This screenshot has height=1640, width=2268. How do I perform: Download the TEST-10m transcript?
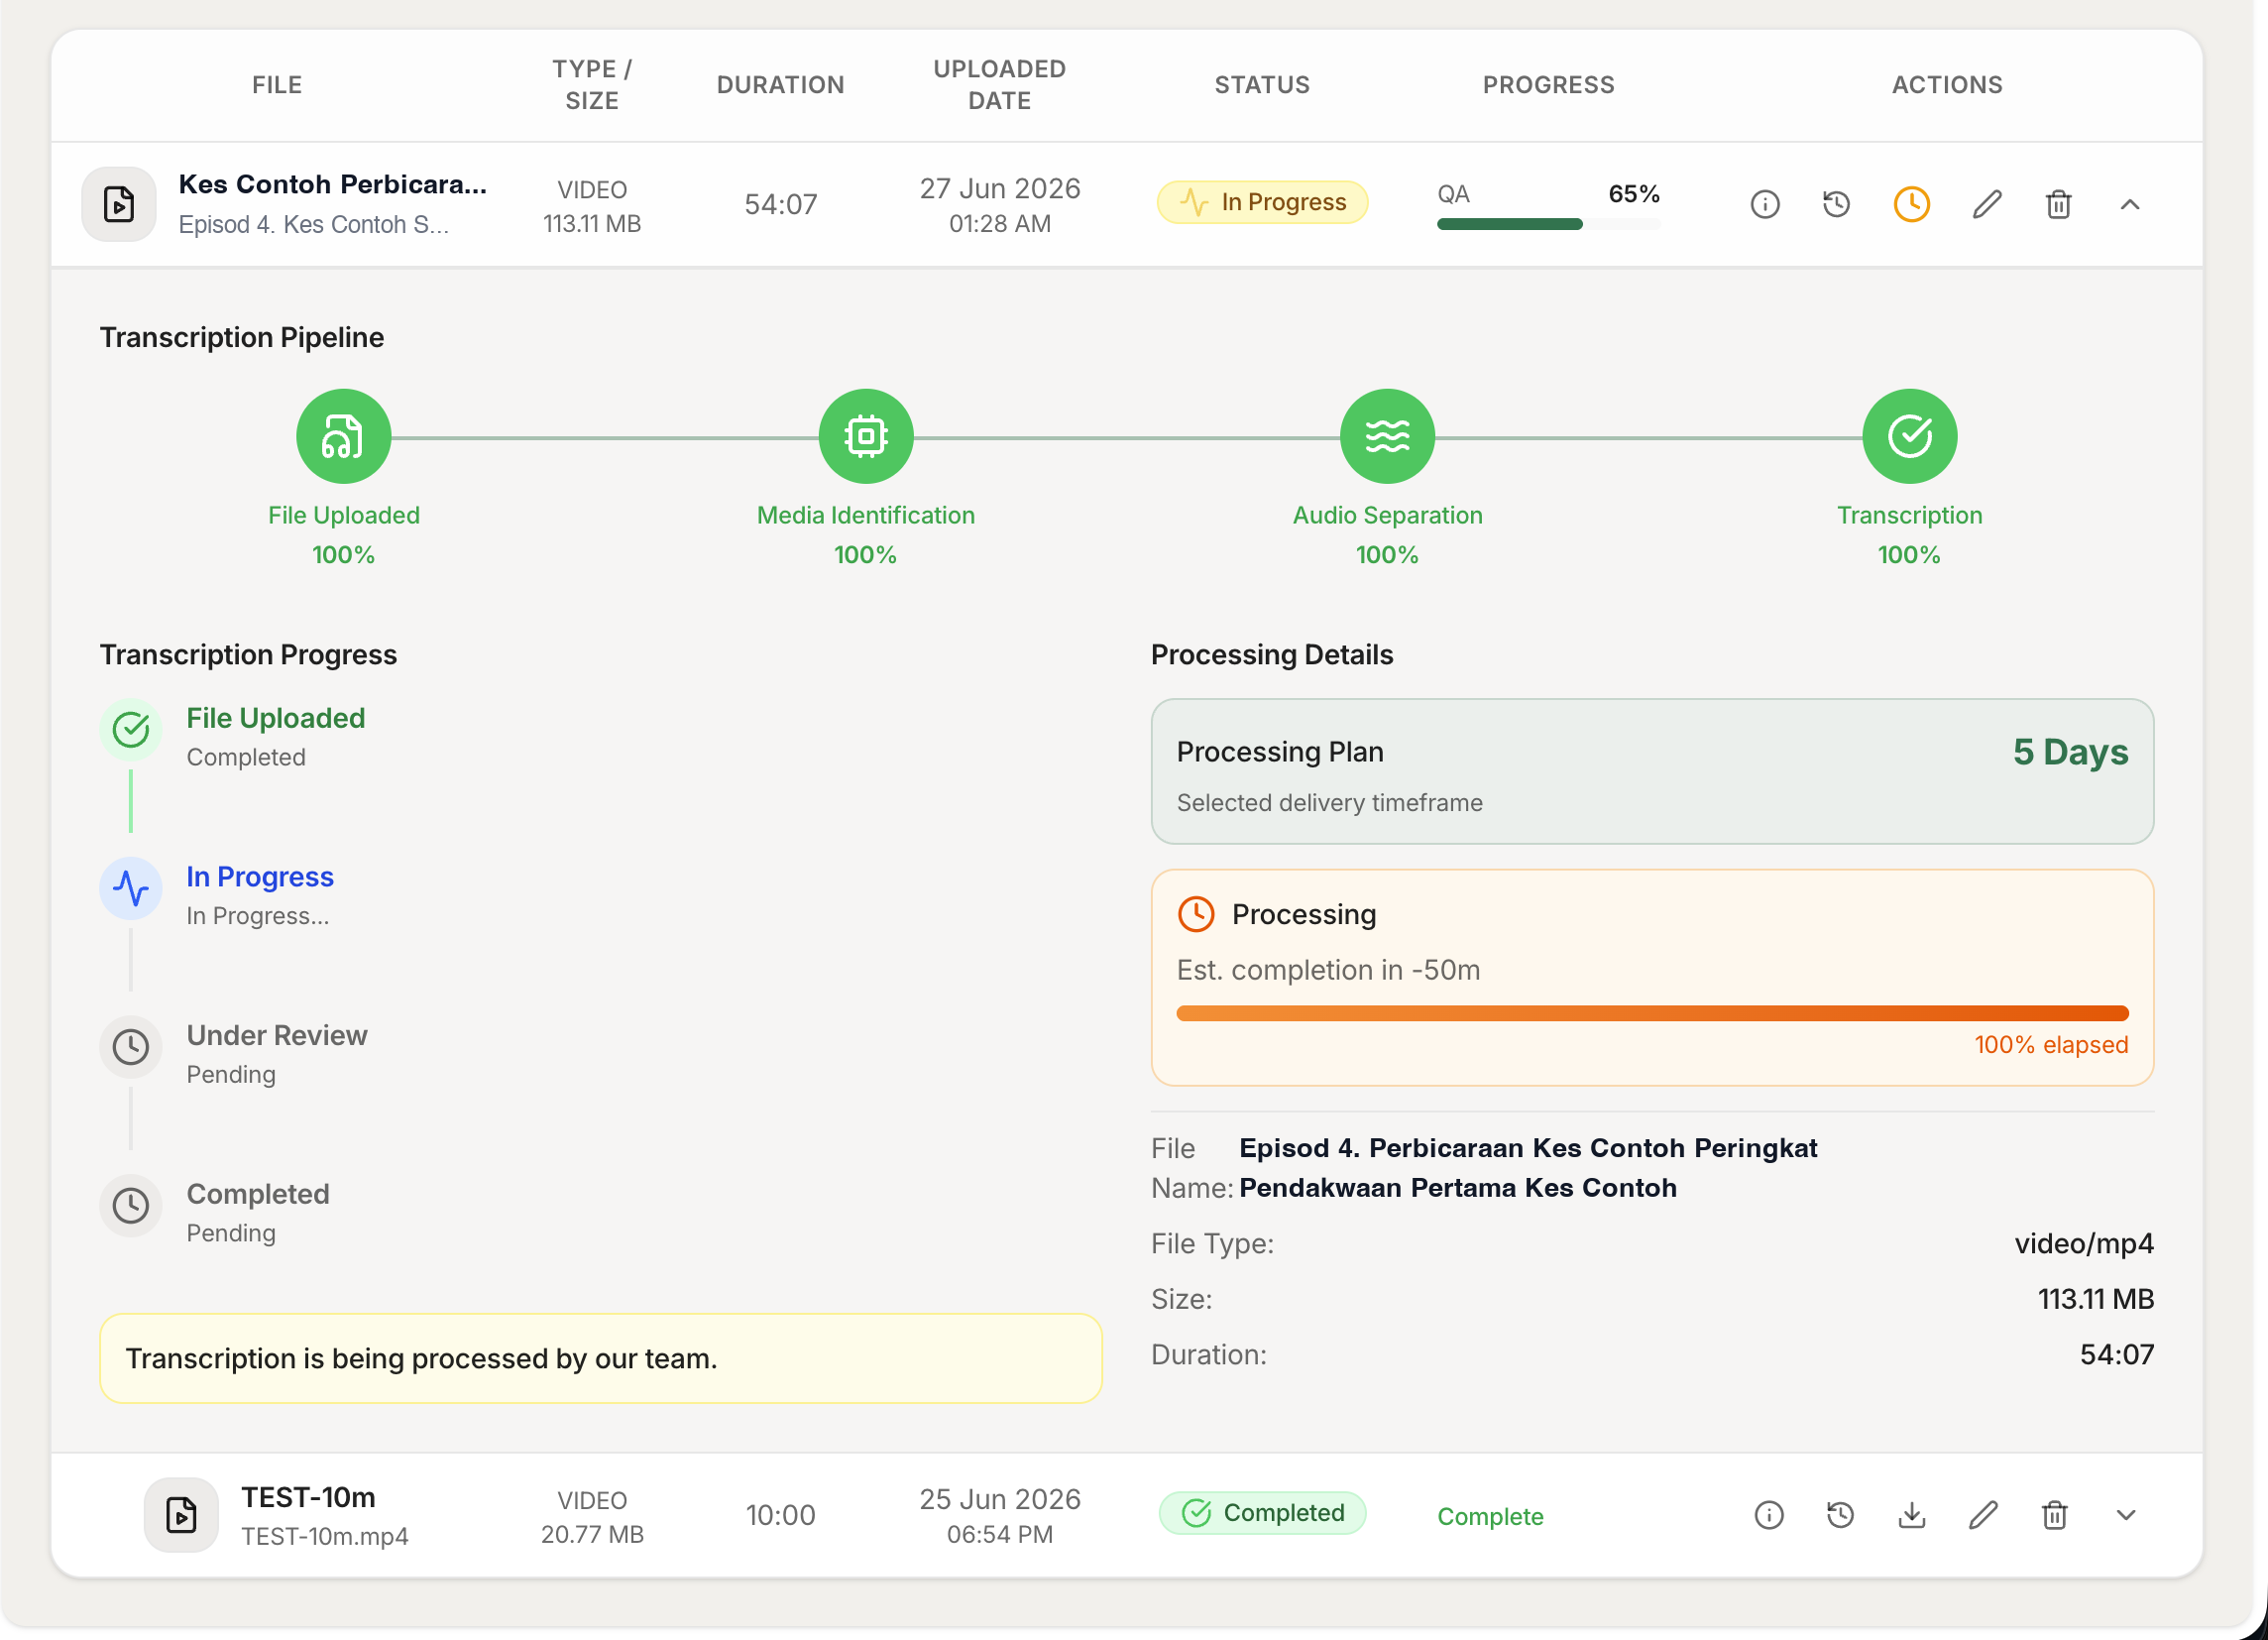(x=1911, y=1515)
